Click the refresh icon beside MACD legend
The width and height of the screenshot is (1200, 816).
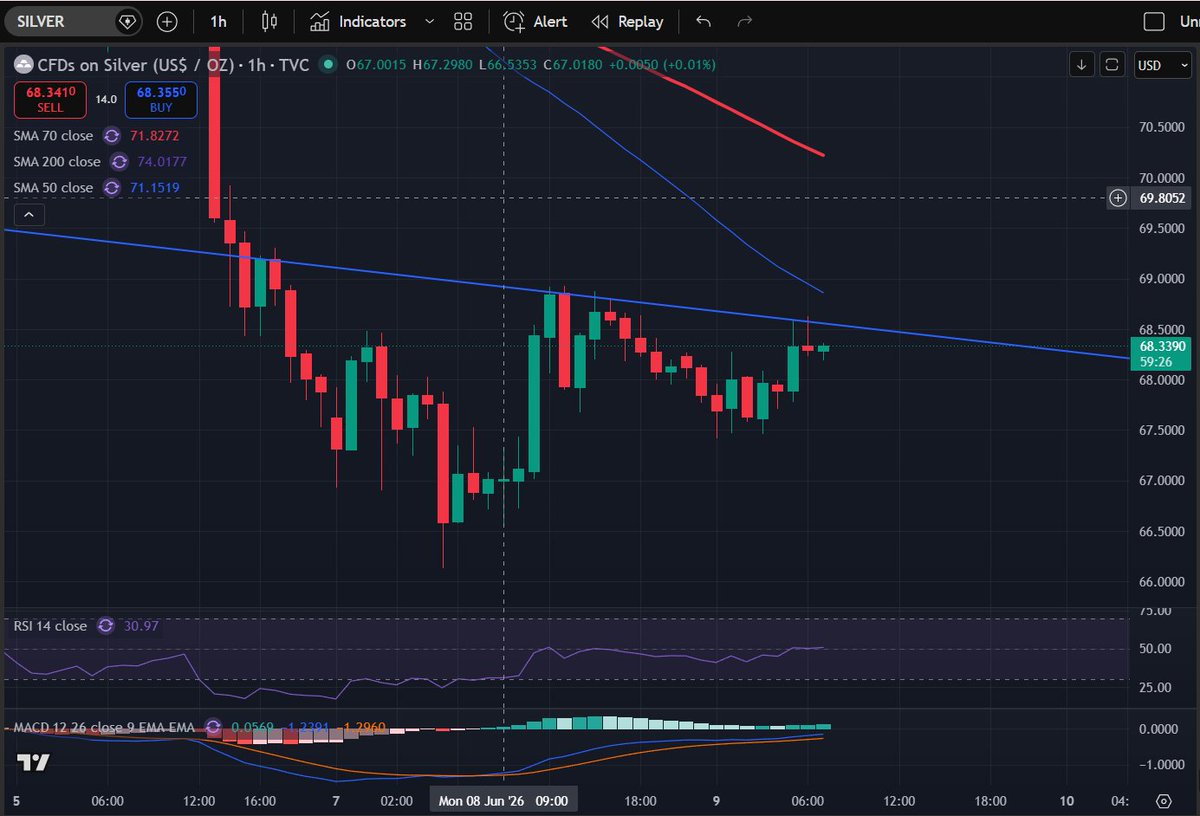213,727
